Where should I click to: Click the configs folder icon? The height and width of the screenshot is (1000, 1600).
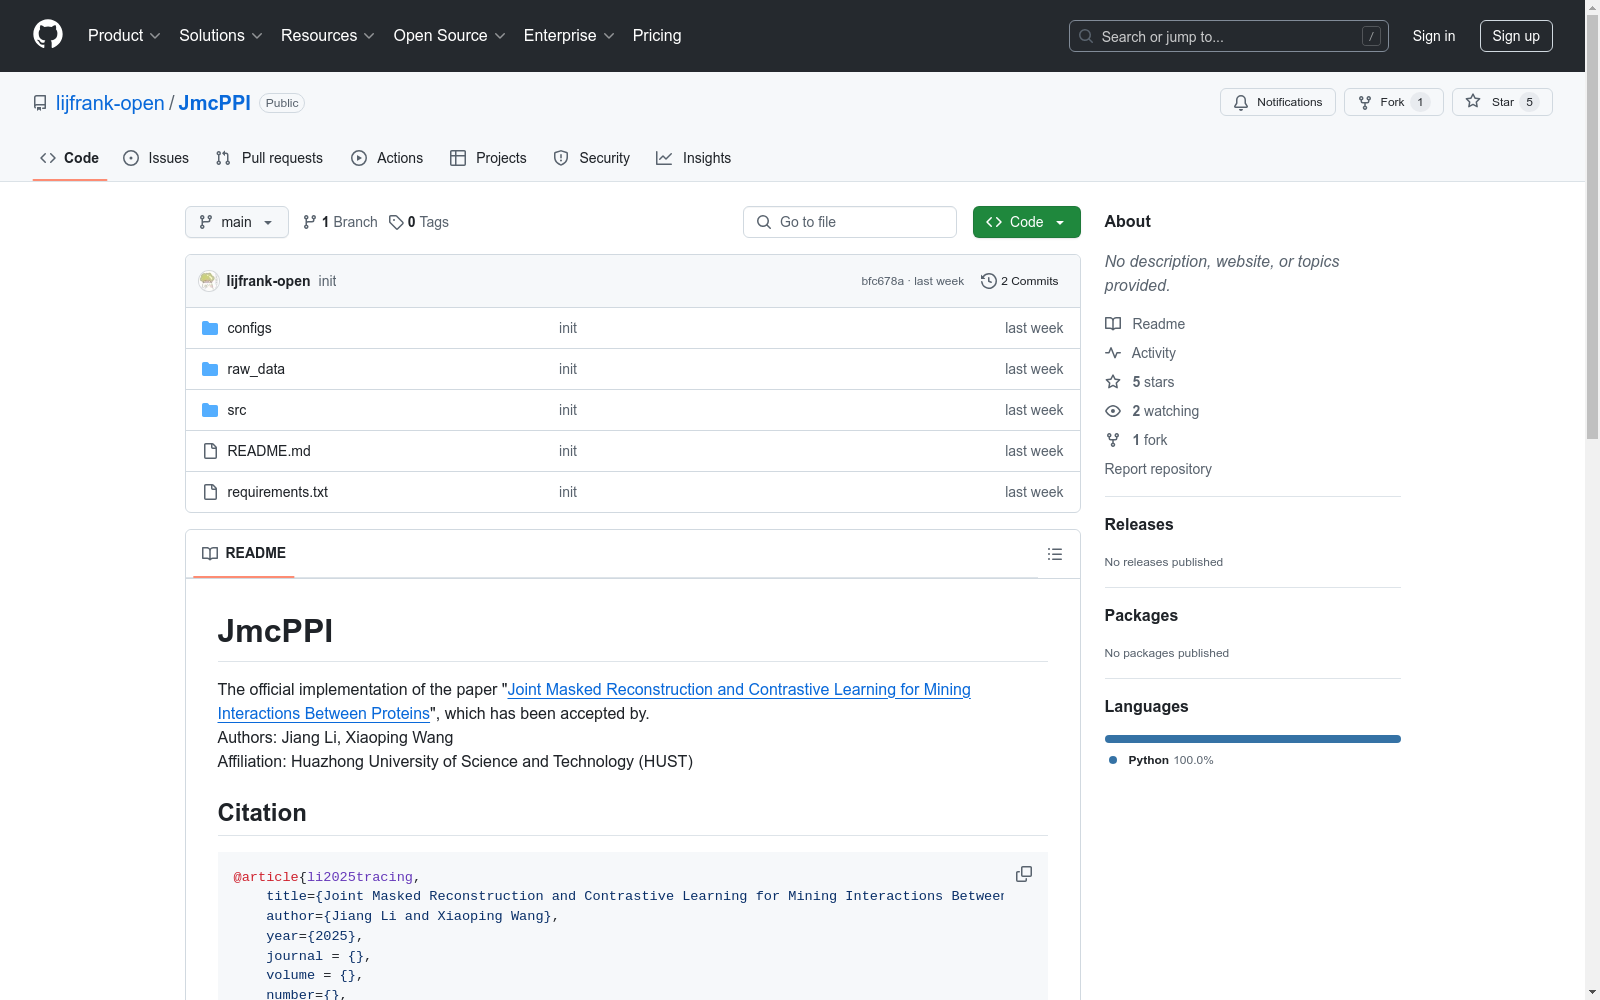pos(210,328)
